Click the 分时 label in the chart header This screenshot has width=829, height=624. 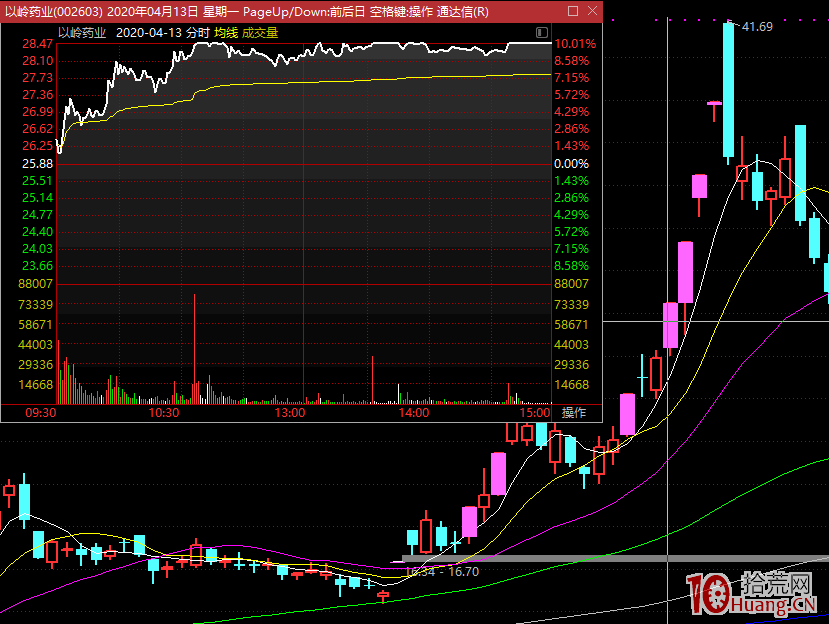coord(198,33)
